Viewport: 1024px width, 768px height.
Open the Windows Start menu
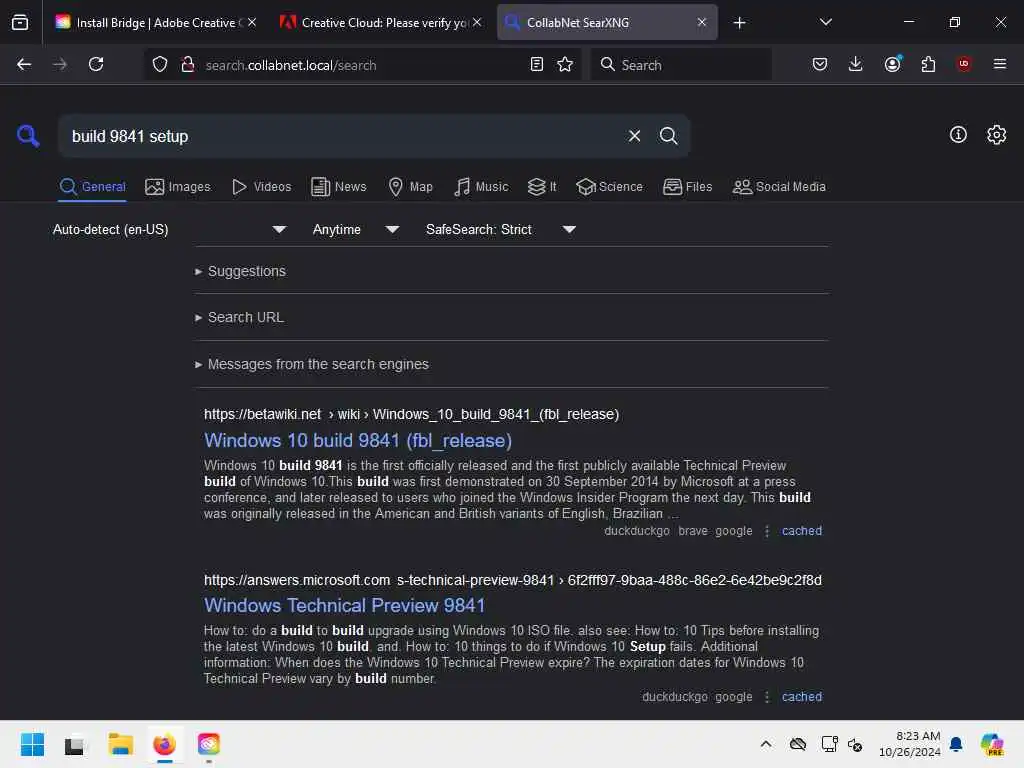point(32,744)
